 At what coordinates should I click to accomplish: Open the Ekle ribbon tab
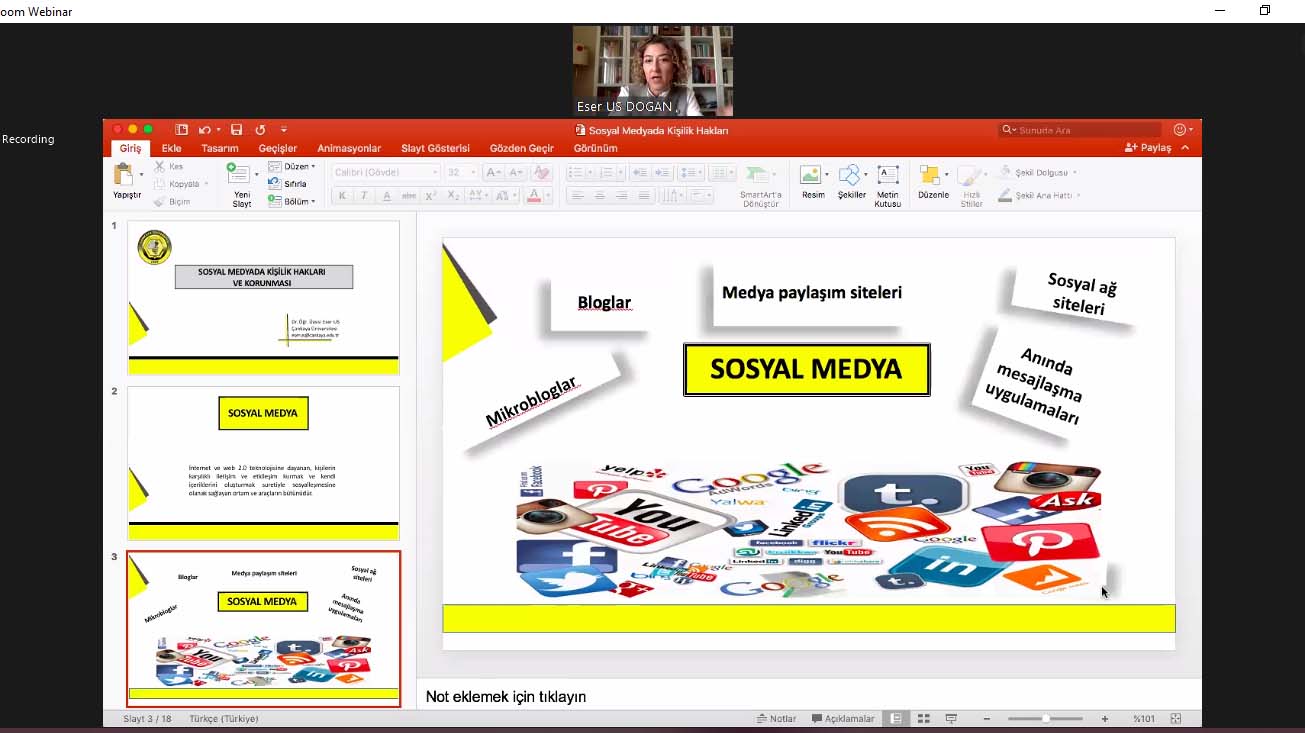tap(172, 148)
